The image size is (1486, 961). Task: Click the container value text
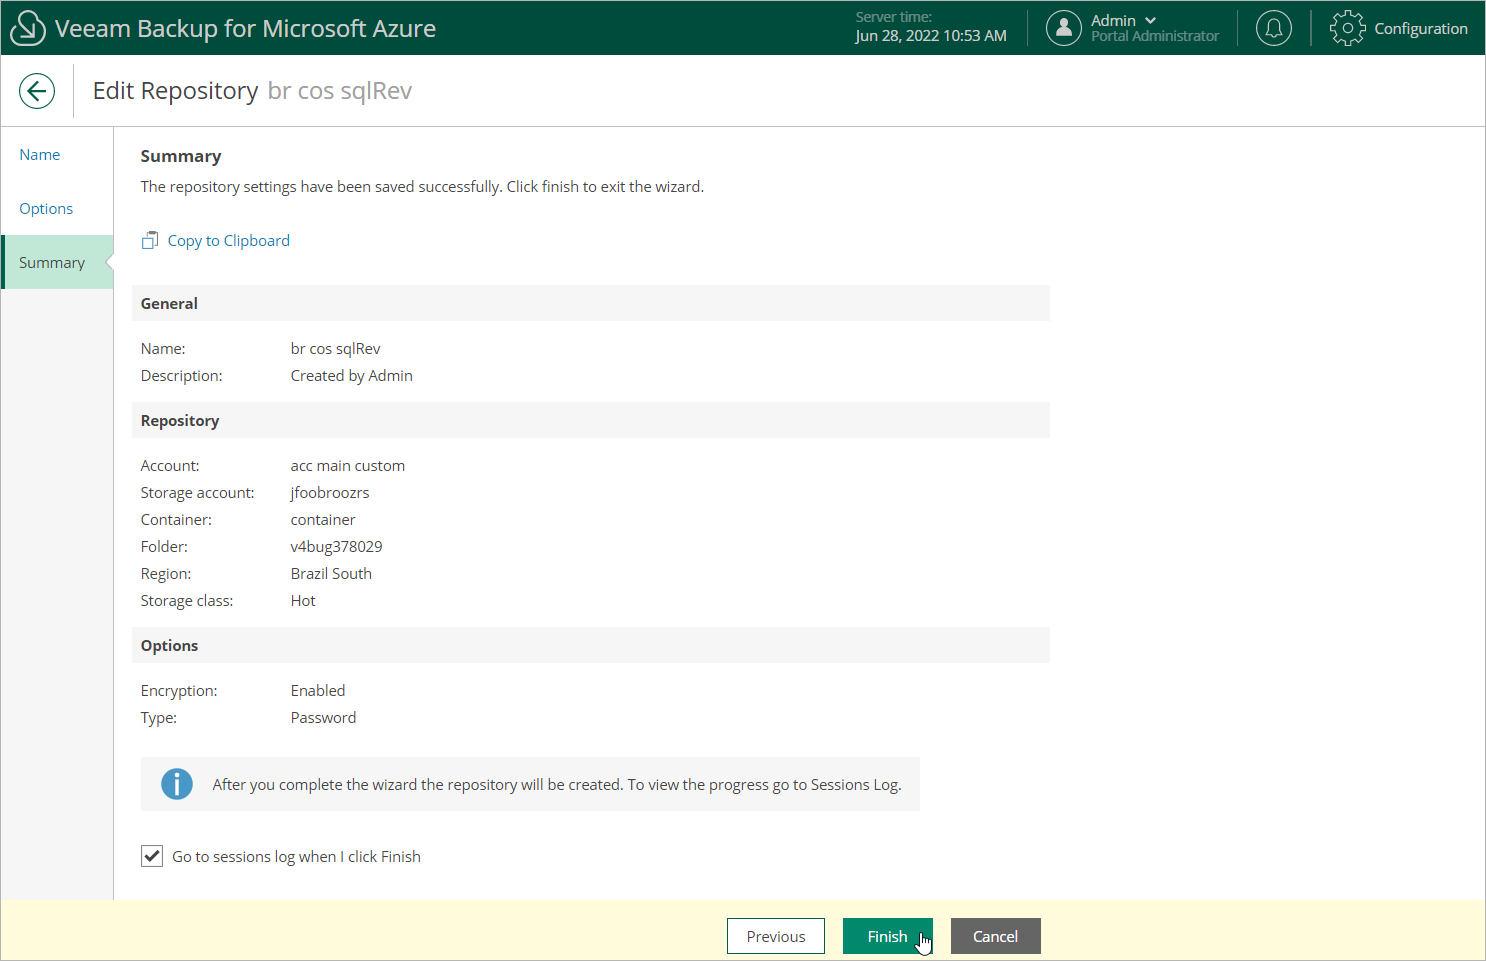click(323, 519)
